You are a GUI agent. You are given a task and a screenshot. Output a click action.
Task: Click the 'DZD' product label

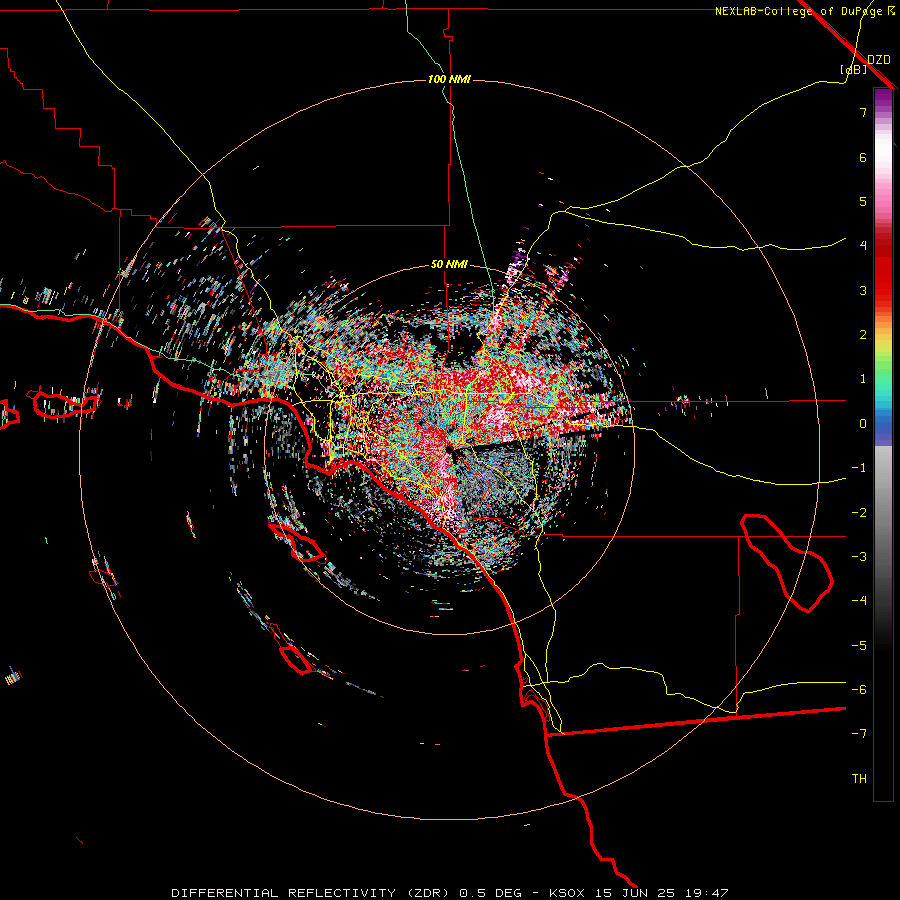[878, 60]
